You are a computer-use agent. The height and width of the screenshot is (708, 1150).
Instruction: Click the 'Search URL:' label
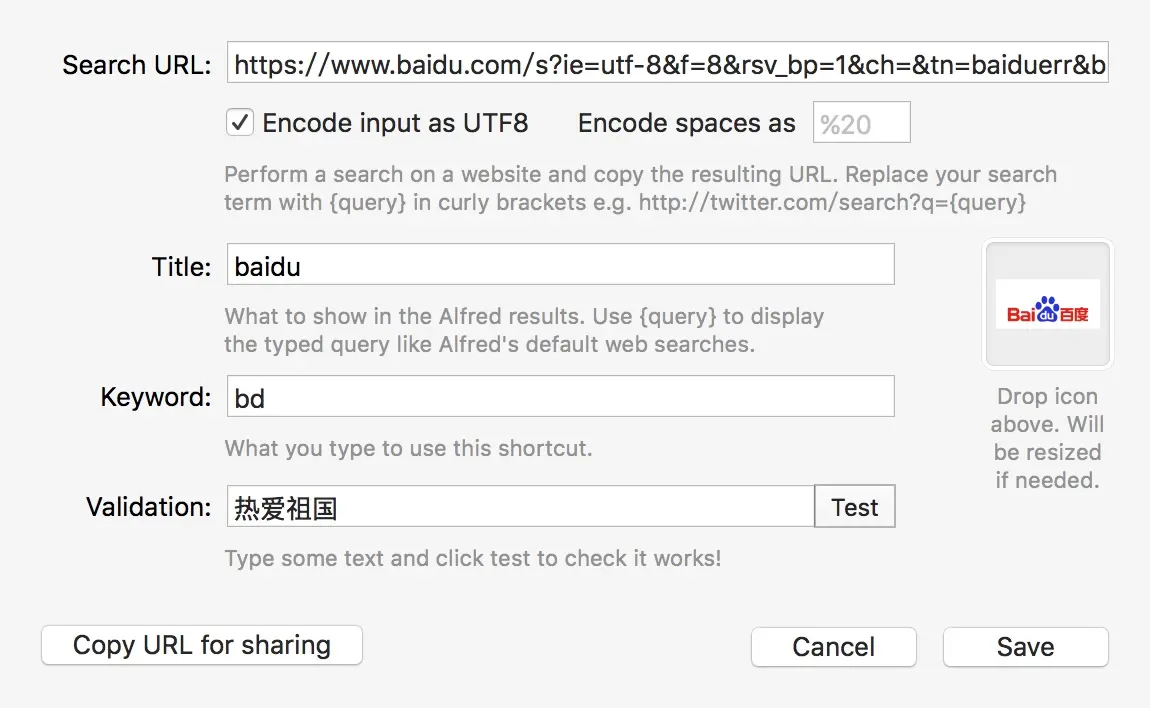point(137,66)
